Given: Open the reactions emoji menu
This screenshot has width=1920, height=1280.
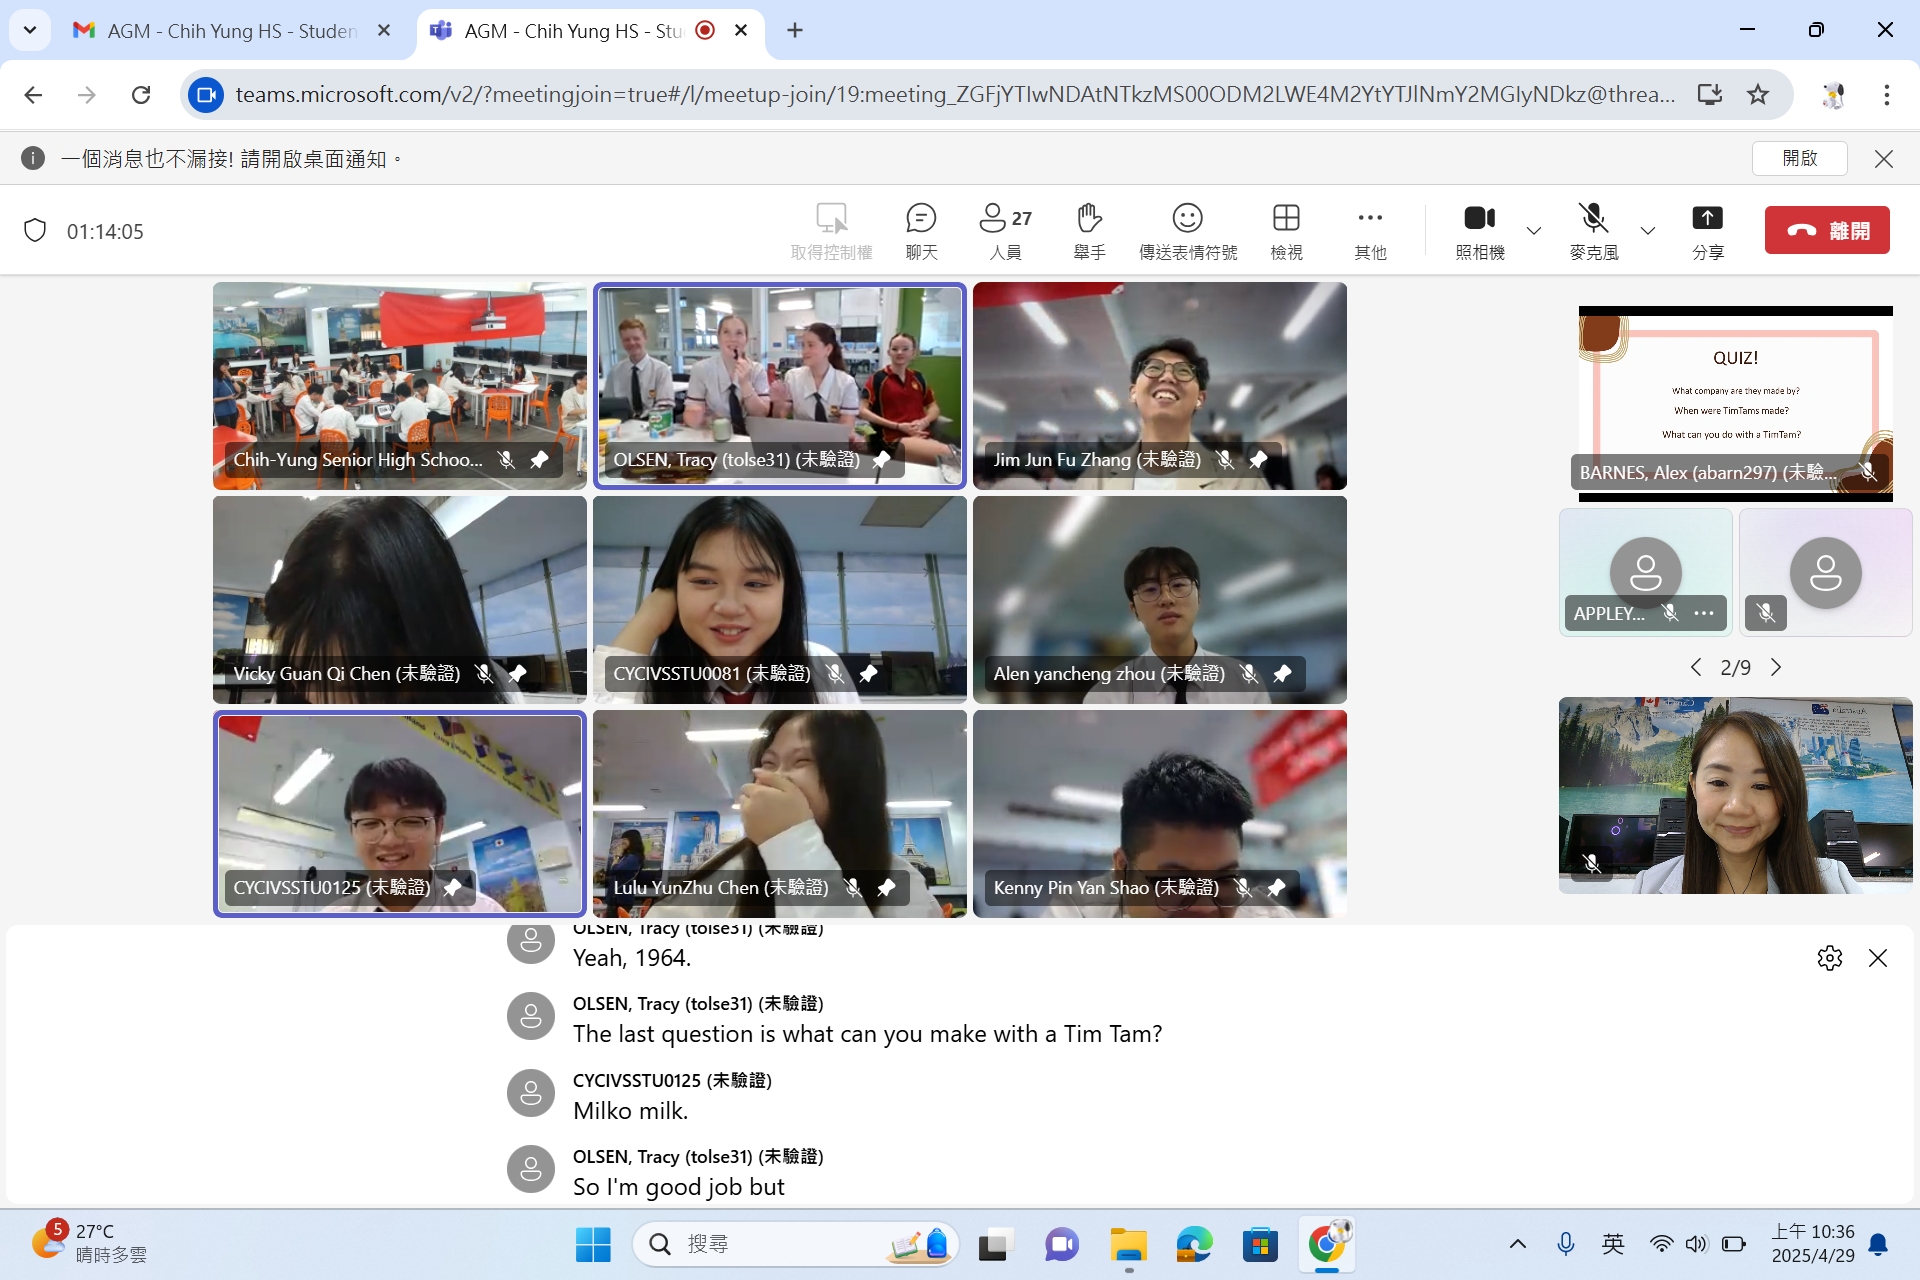Looking at the screenshot, I should (1188, 231).
